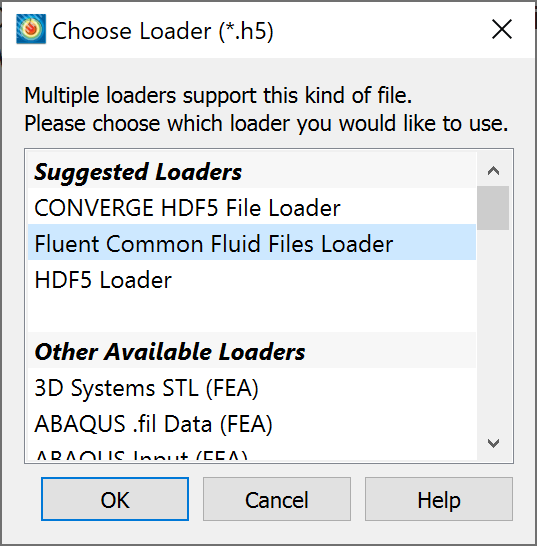537x546 pixels.
Task: Click the empty scrollbar track below the thumb
Action: tap(493, 328)
